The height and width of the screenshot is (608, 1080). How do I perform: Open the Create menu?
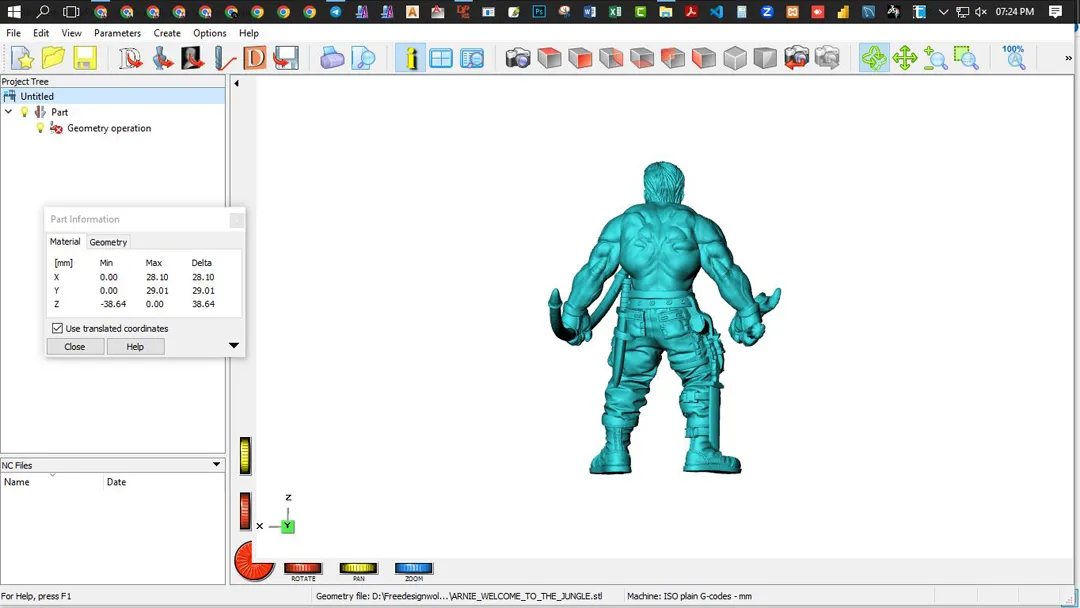click(x=167, y=33)
